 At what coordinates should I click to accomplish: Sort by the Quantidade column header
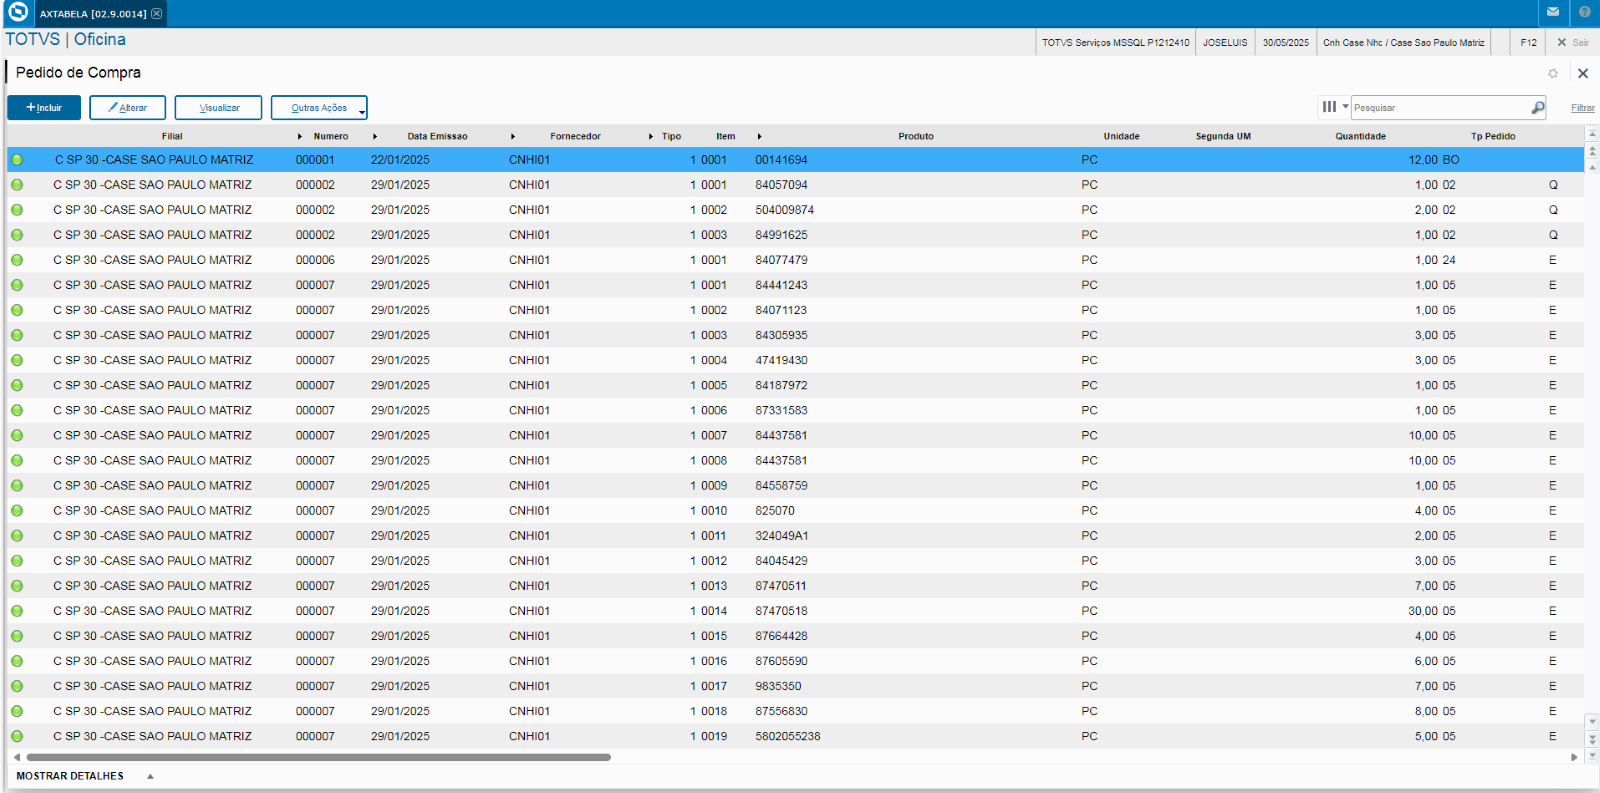coord(1360,136)
